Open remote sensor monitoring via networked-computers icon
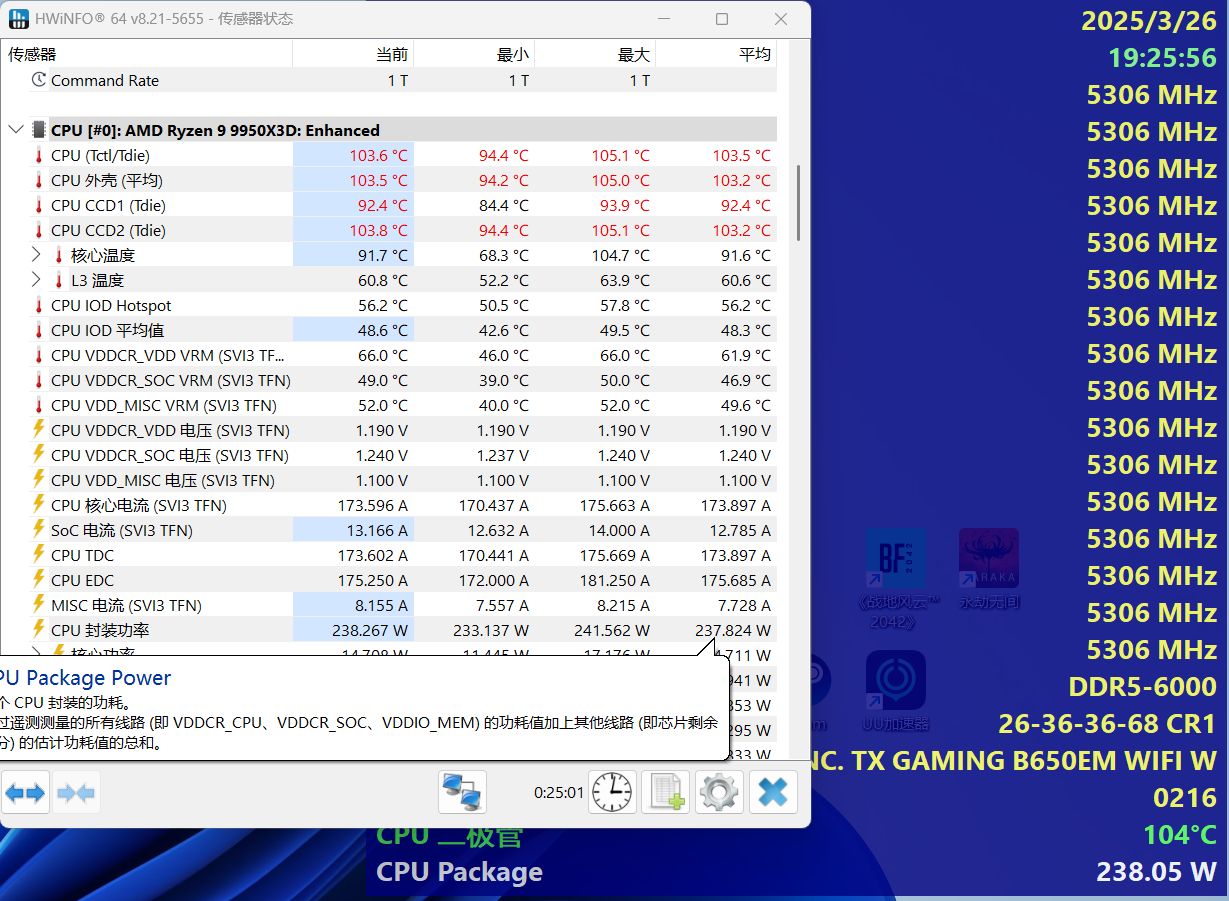1229x901 pixels. point(461,791)
